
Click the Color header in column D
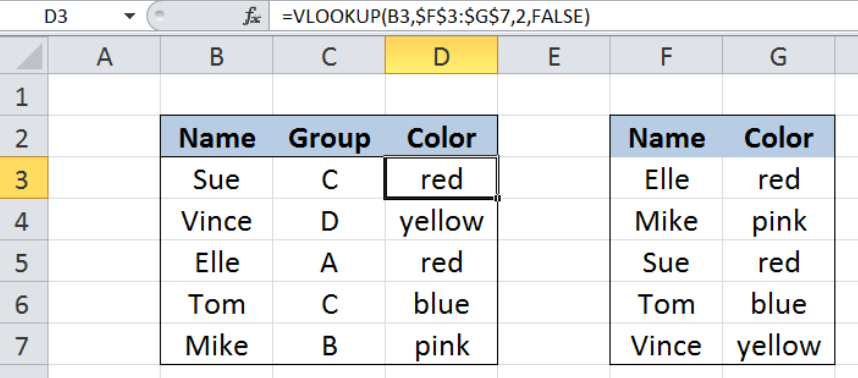[x=441, y=136]
